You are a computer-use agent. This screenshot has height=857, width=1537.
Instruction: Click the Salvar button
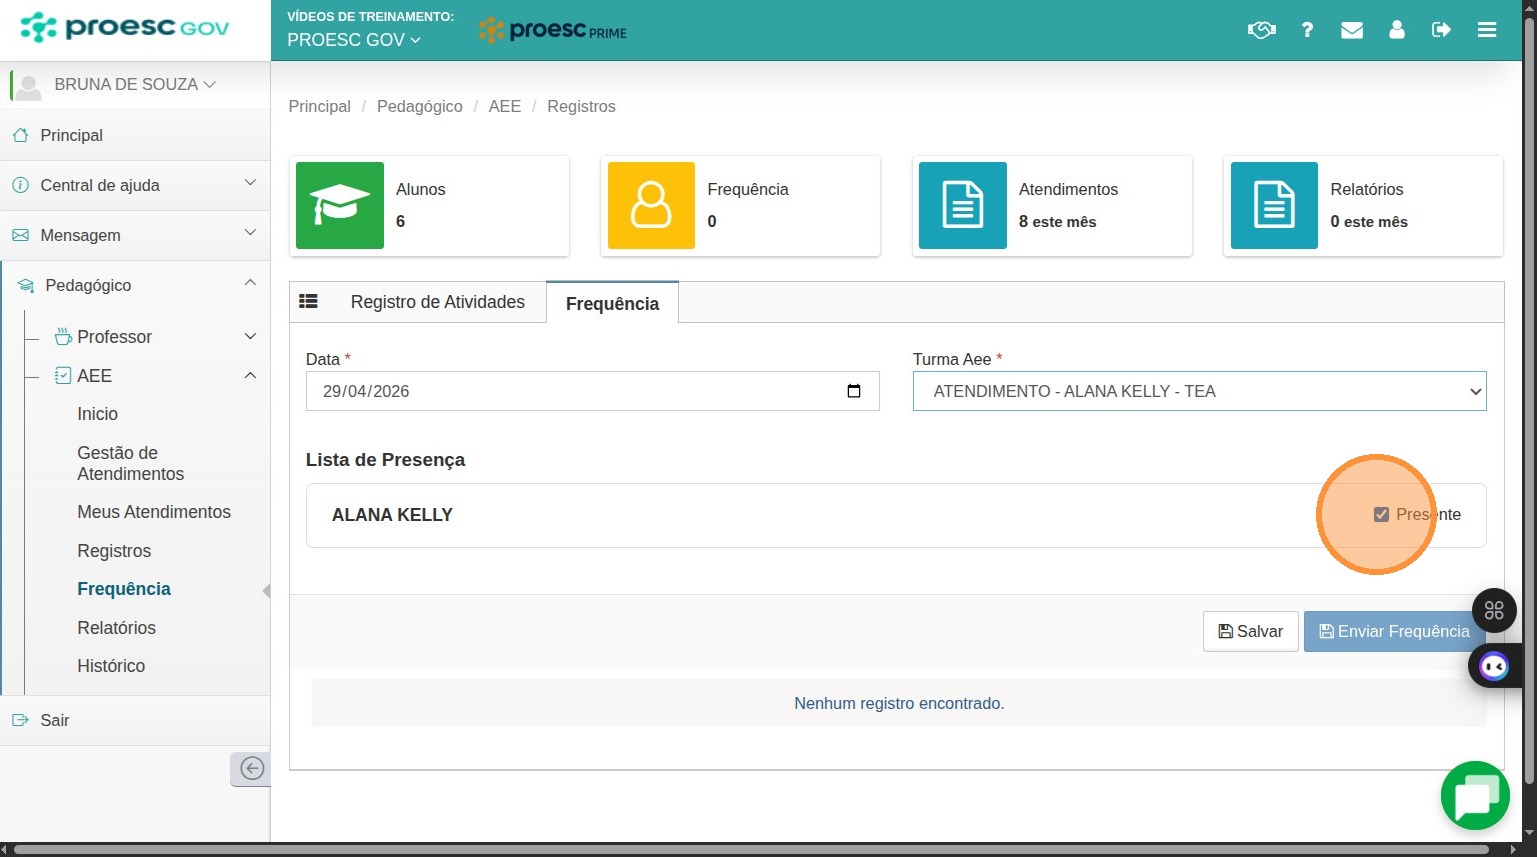1250,631
